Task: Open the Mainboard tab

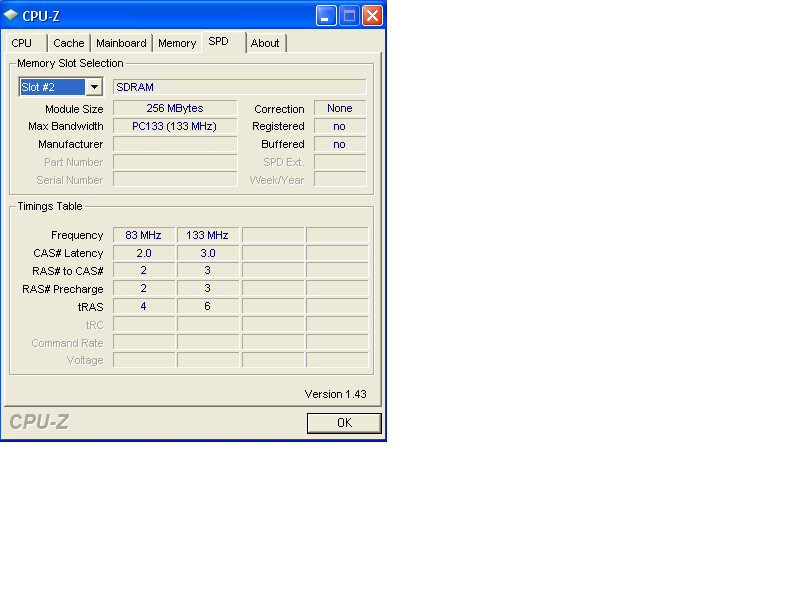Action: pos(121,43)
